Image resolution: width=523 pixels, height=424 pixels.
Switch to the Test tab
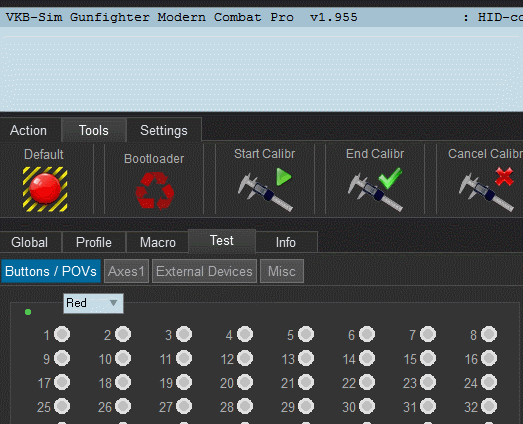click(x=222, y=241)
